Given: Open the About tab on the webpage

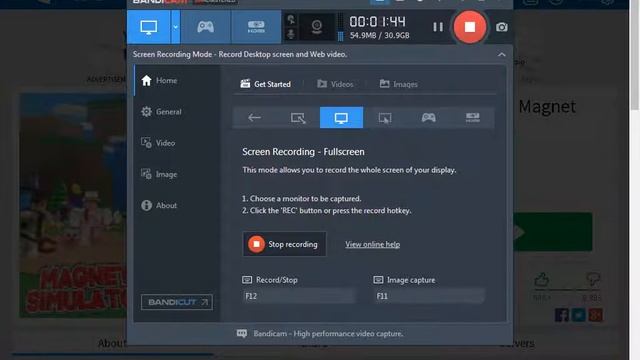Looking at the screenshot, I should (112, 343).
